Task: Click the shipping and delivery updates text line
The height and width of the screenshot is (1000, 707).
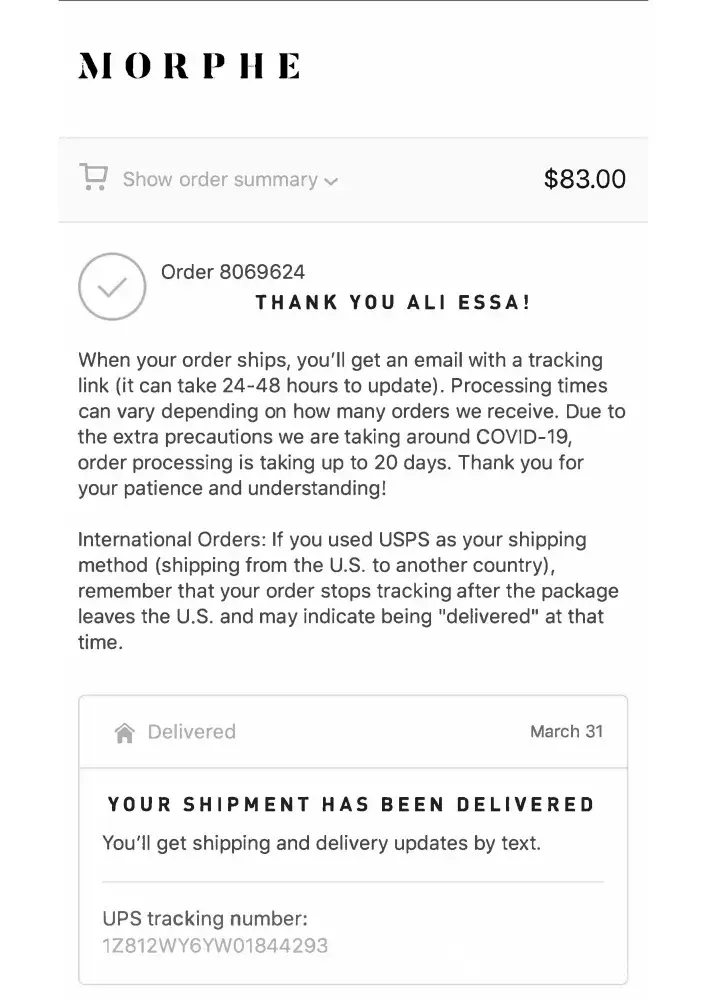Action: pyautogui.click(x=321, y=843)
